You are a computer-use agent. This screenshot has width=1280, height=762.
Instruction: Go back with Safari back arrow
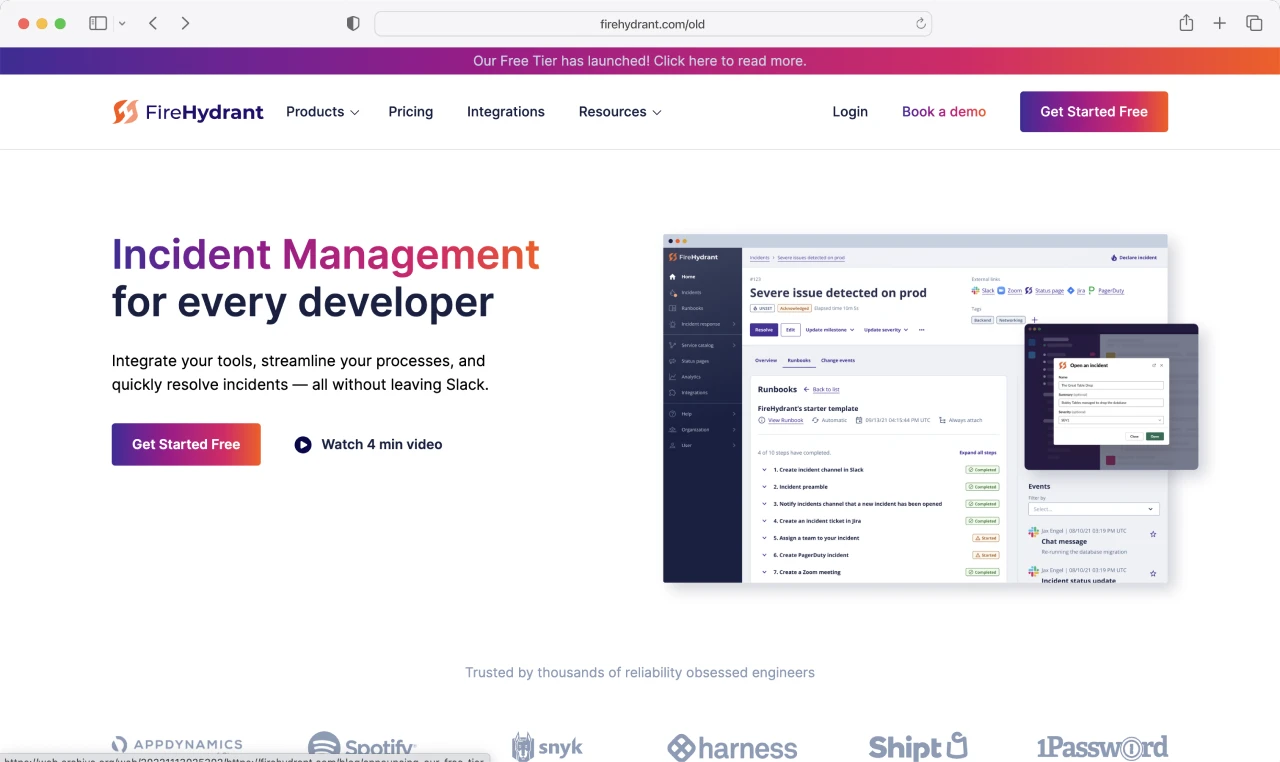point(153,23)
